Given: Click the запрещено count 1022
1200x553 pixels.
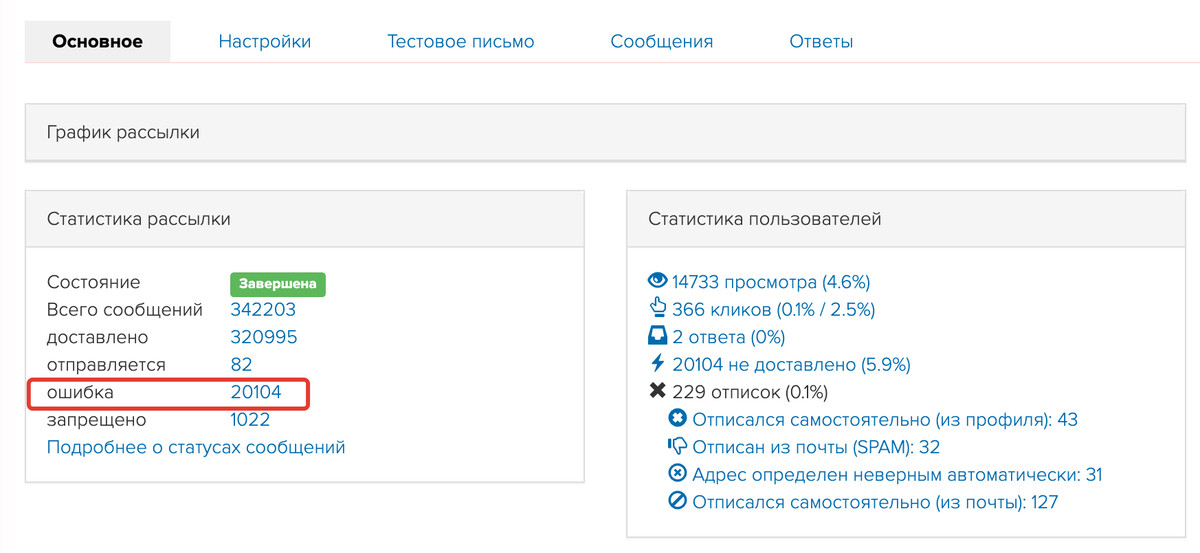Looking at the screenshot, I should coord(252,420).
